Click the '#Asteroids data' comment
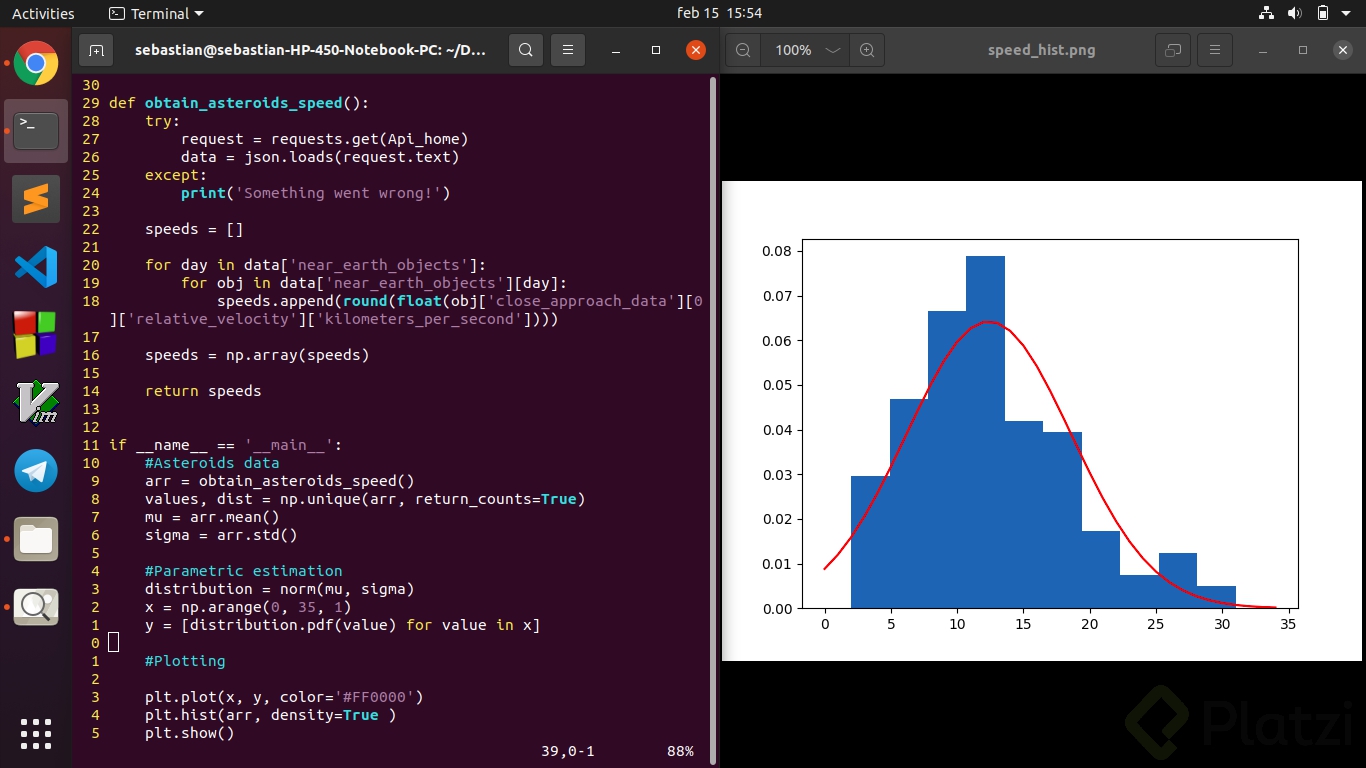 [x=212, y=463]
